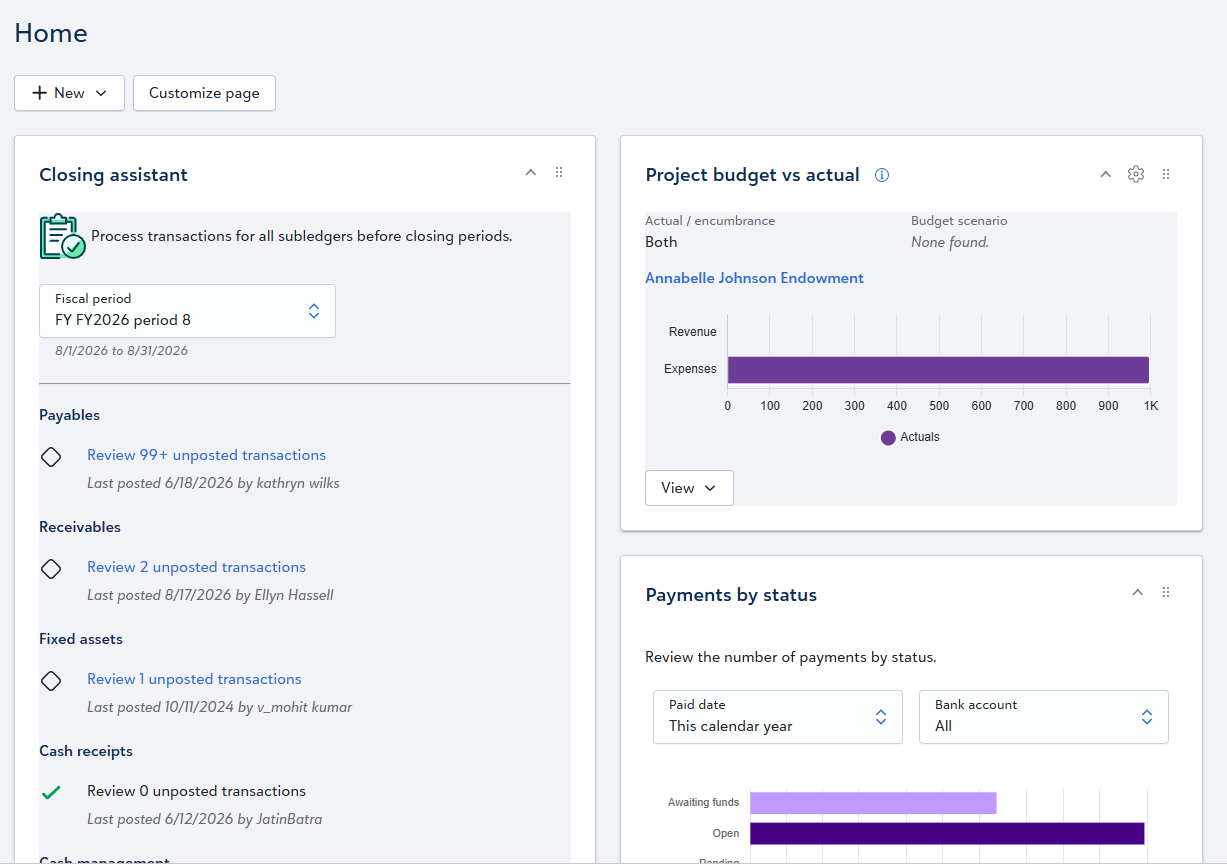The width and height of the screenshot is (1227, 864).
Task: Collapse the Project budget vs actual panel
Action: click(1105, 174)
